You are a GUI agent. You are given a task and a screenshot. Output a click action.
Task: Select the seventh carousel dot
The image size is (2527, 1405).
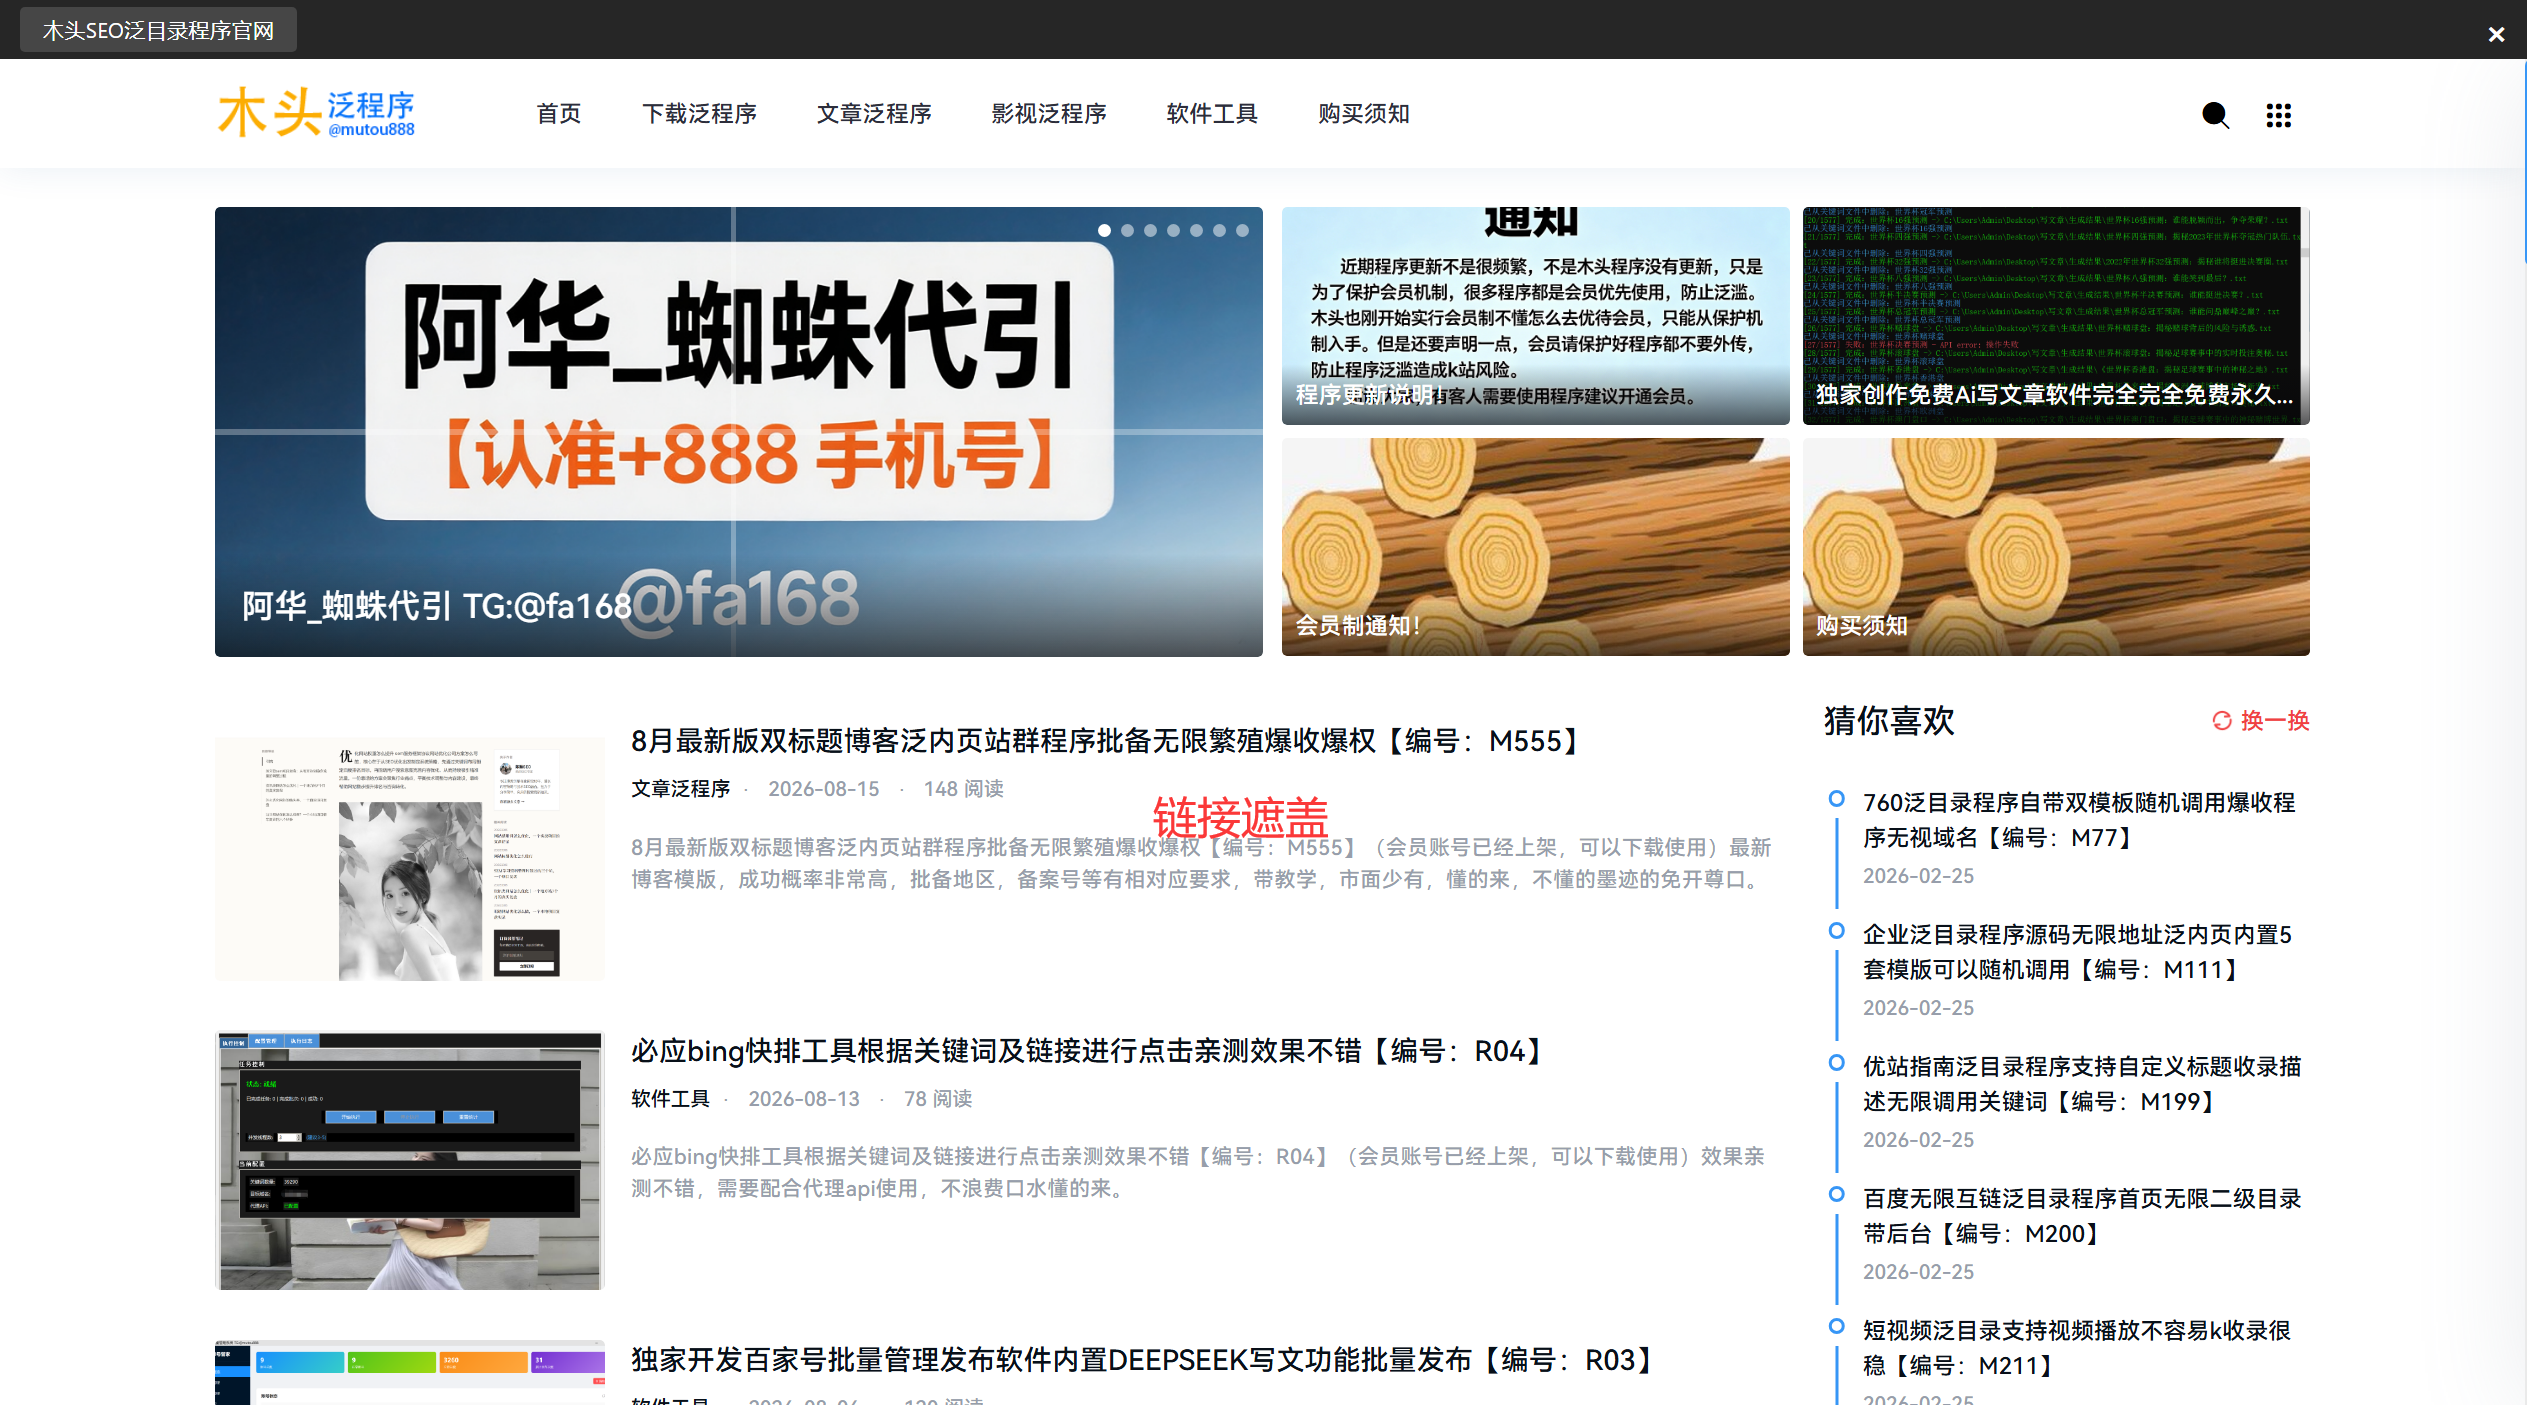[x=1242, y=230]
